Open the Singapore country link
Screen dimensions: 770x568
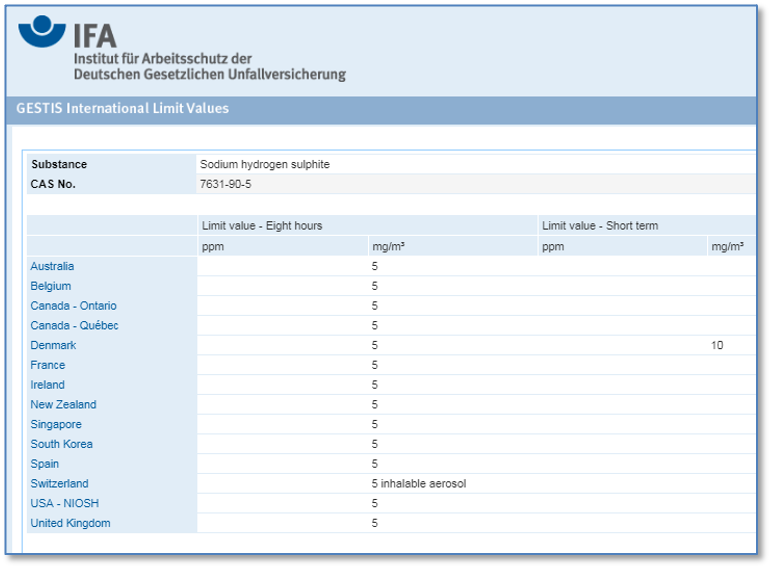coord(56,424)
